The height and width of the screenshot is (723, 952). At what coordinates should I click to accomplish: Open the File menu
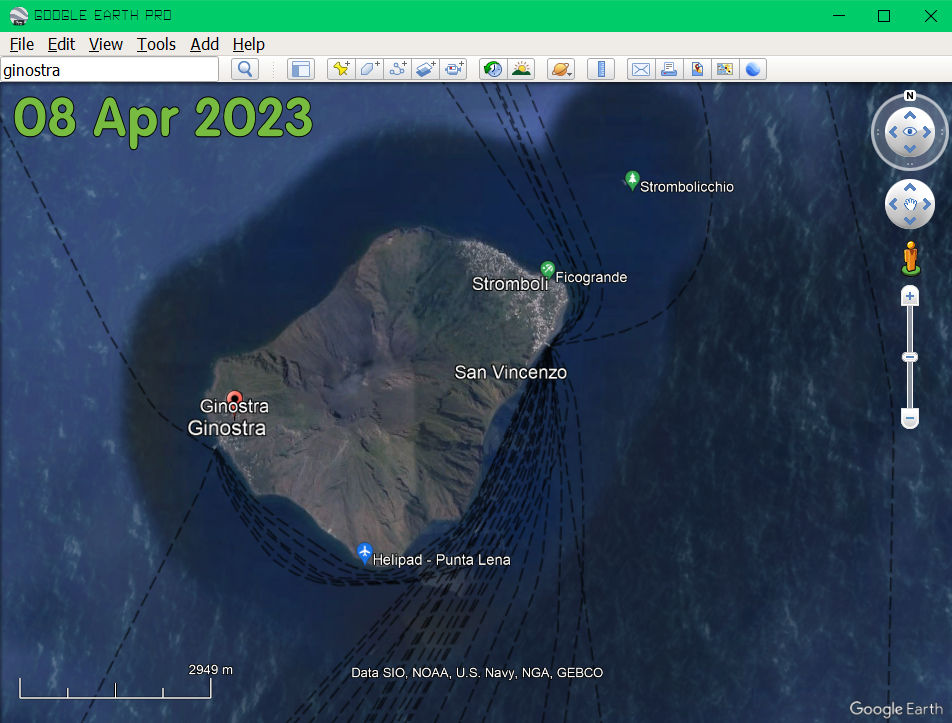pos(21,44)
